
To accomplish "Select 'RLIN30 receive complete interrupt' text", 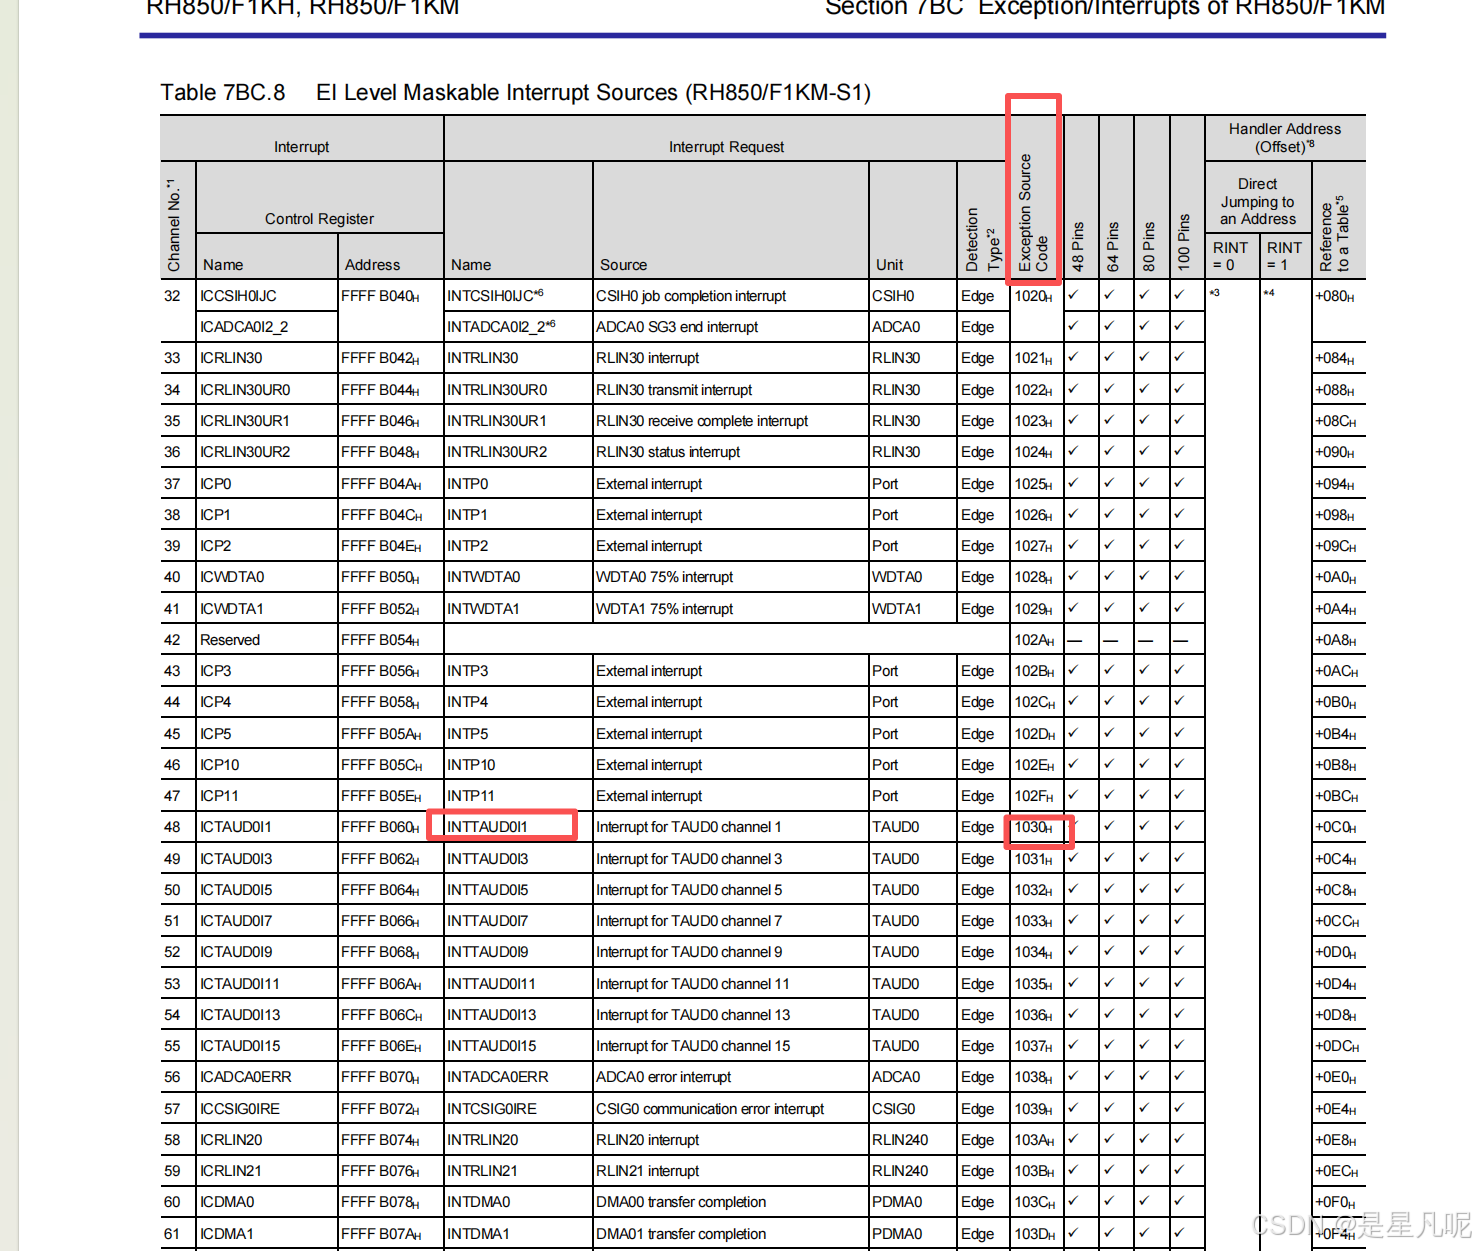I will tap(702, 421).
